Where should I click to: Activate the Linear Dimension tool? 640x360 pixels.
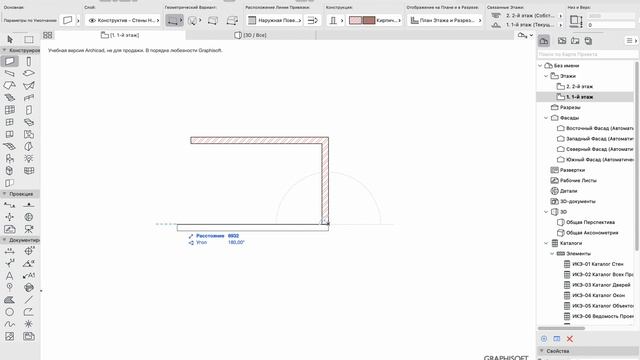tap(10, 251)
